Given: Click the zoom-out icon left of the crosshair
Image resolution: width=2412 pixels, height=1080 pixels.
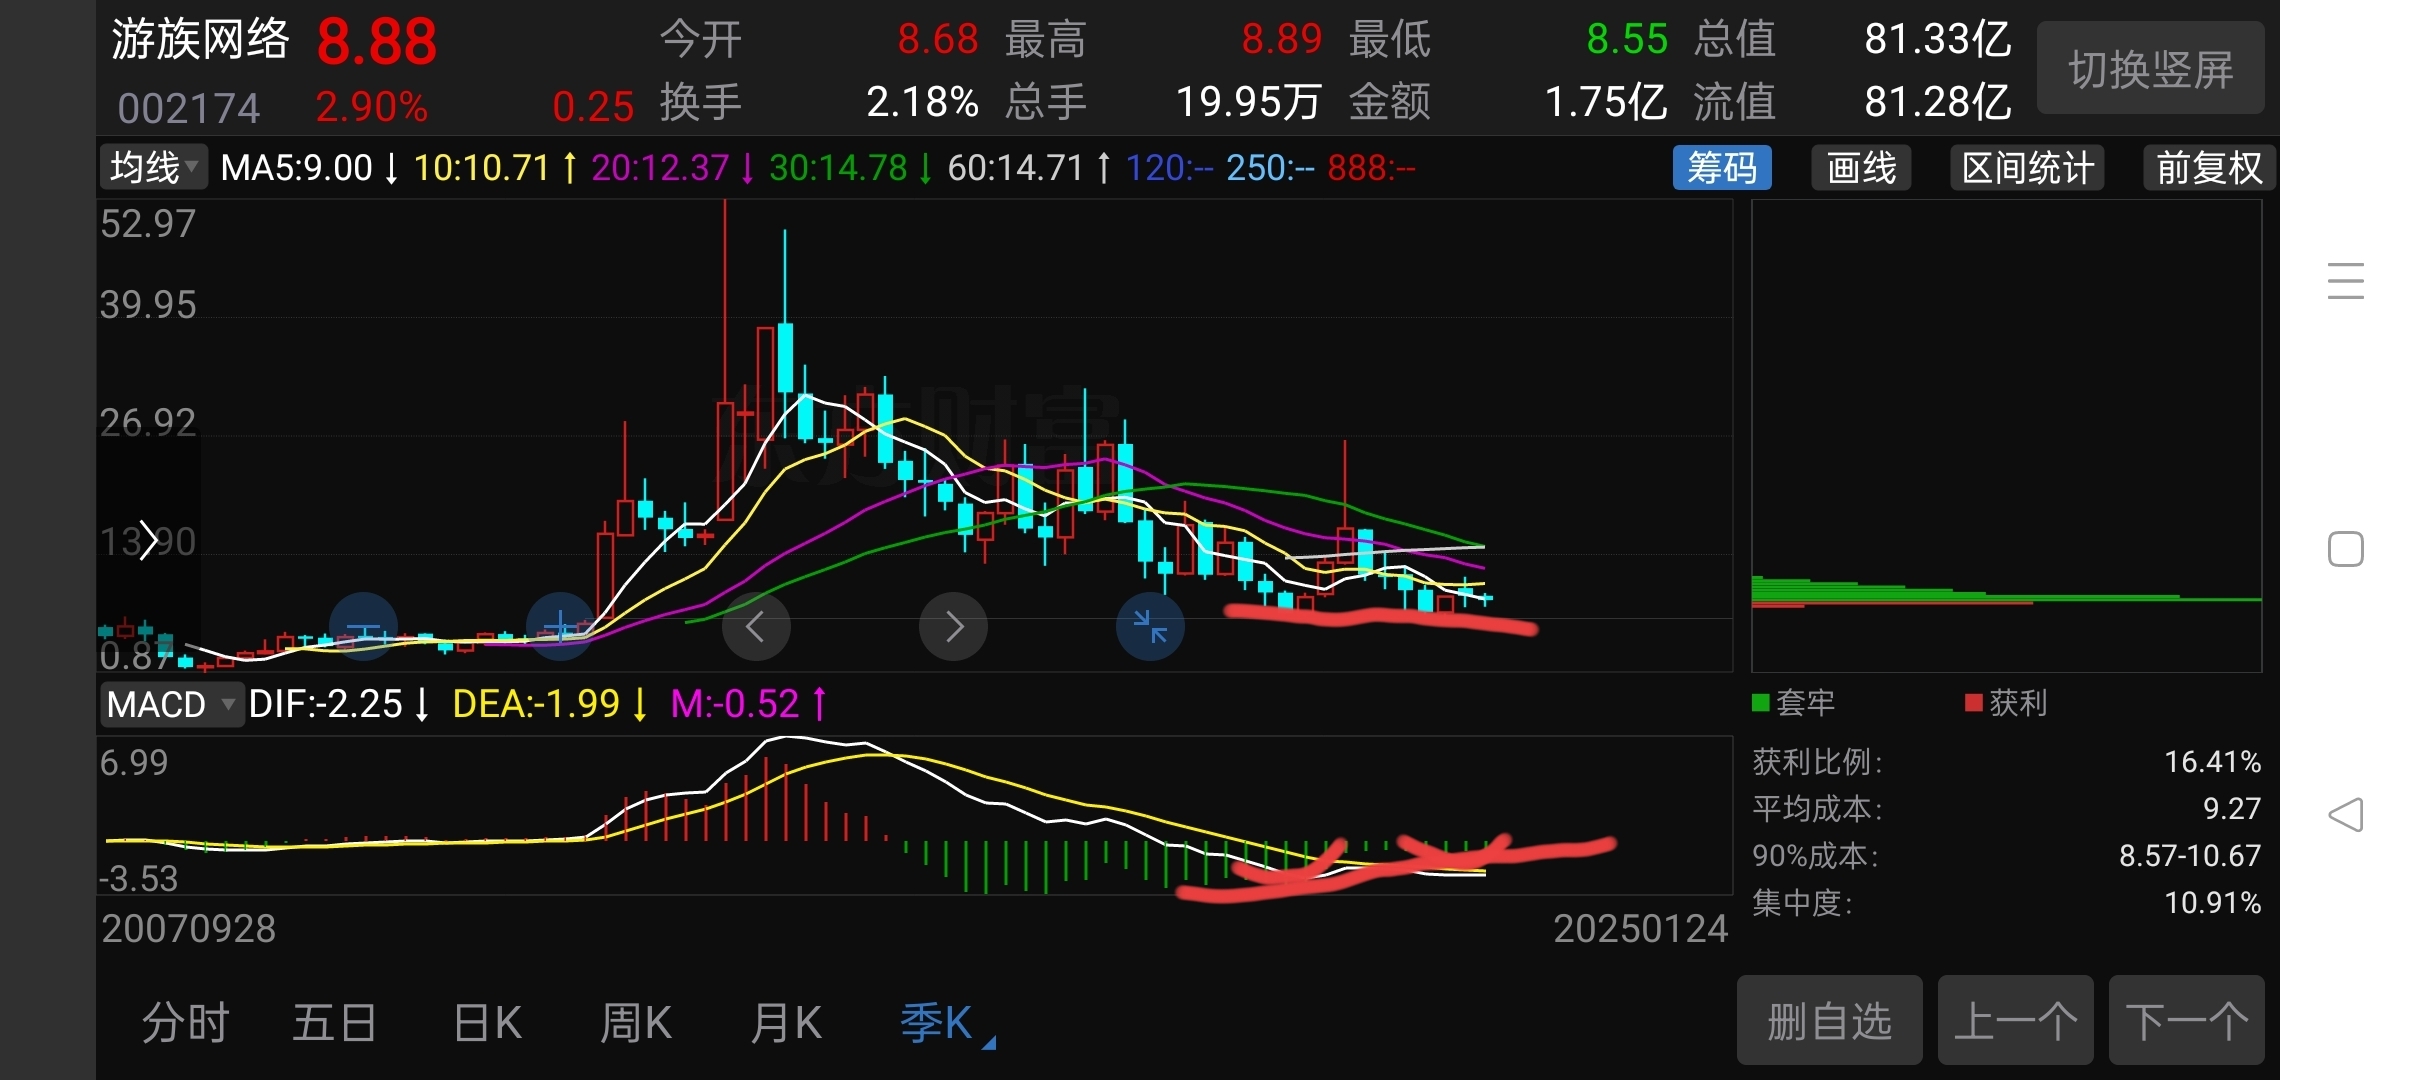Looking at the screenshot, I should [x=363, y=626].
